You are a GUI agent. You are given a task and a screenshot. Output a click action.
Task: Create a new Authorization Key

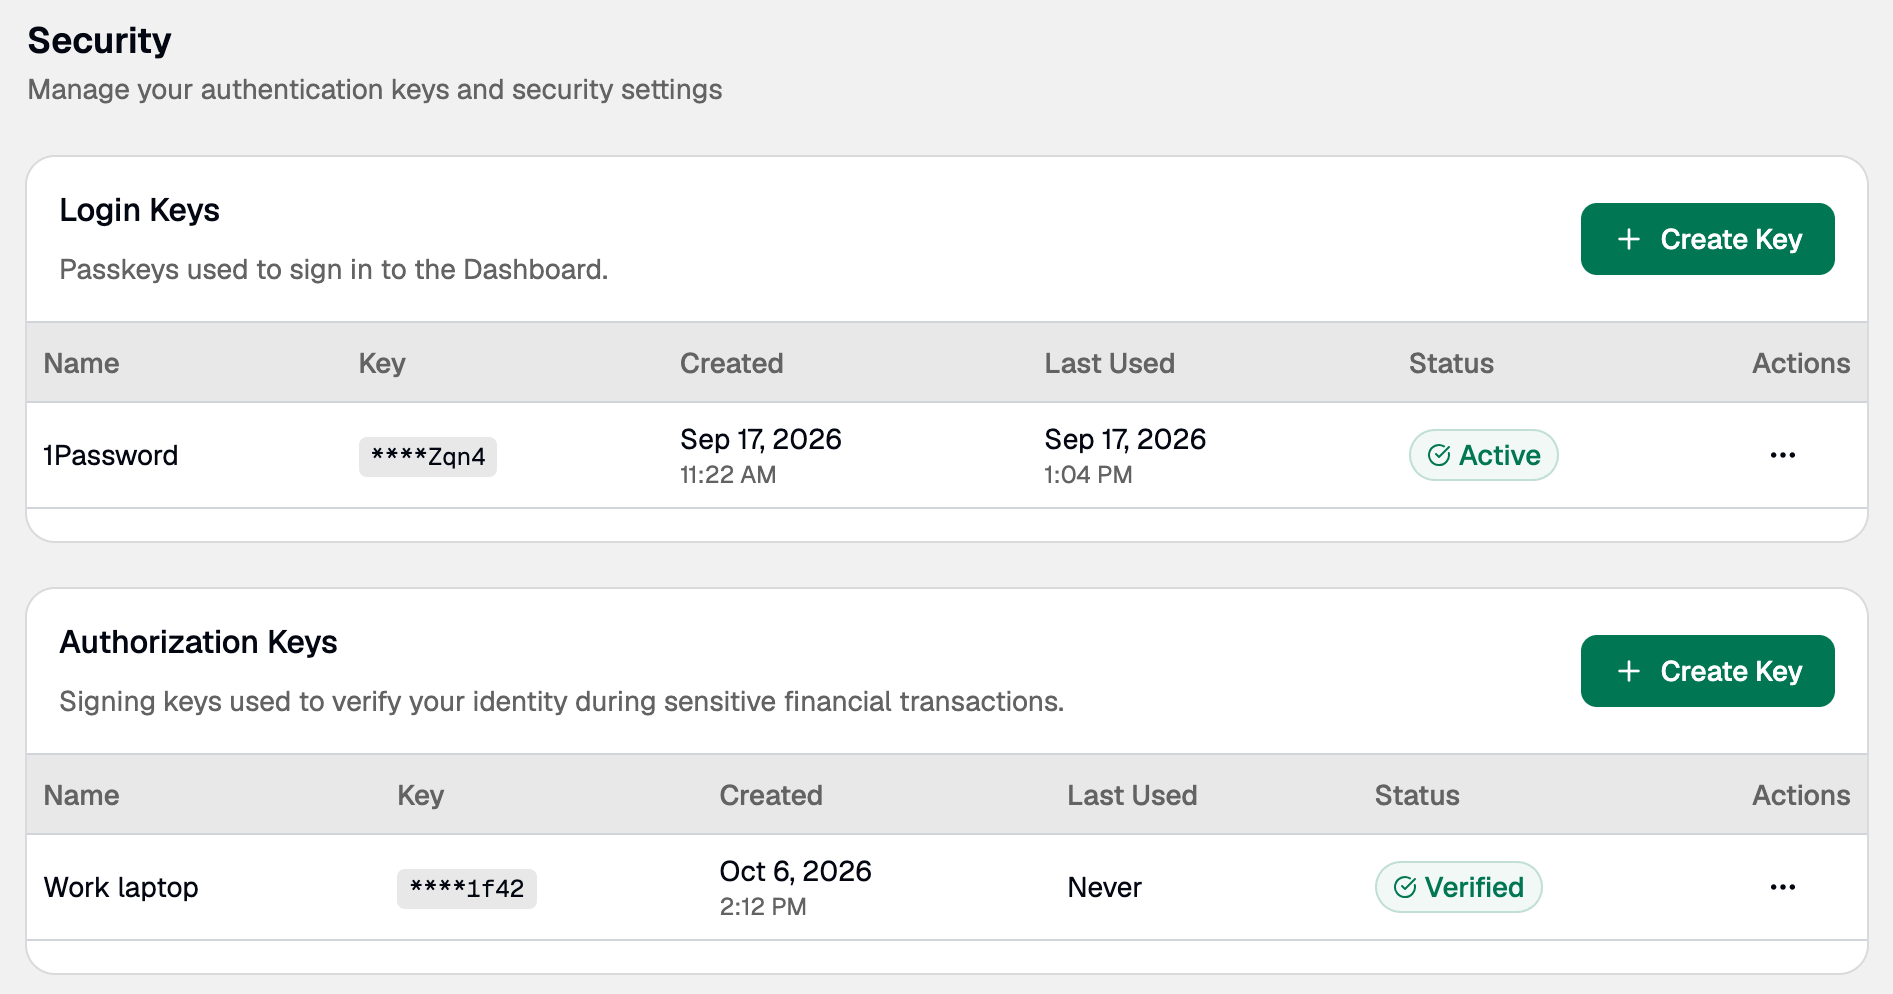click(x=1707, y=671)
